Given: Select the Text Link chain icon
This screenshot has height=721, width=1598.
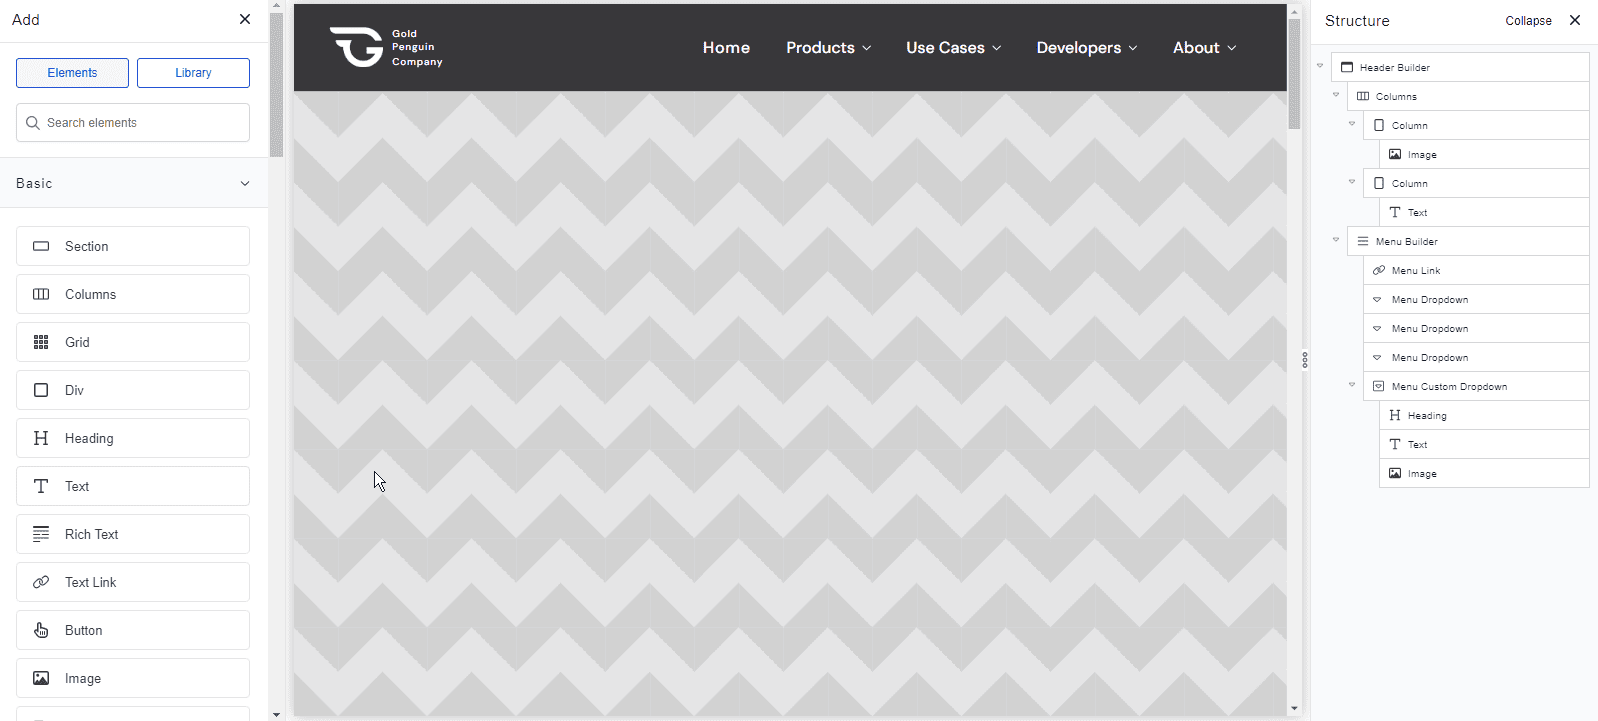Looking at the screenshot, I should [41, 582].
